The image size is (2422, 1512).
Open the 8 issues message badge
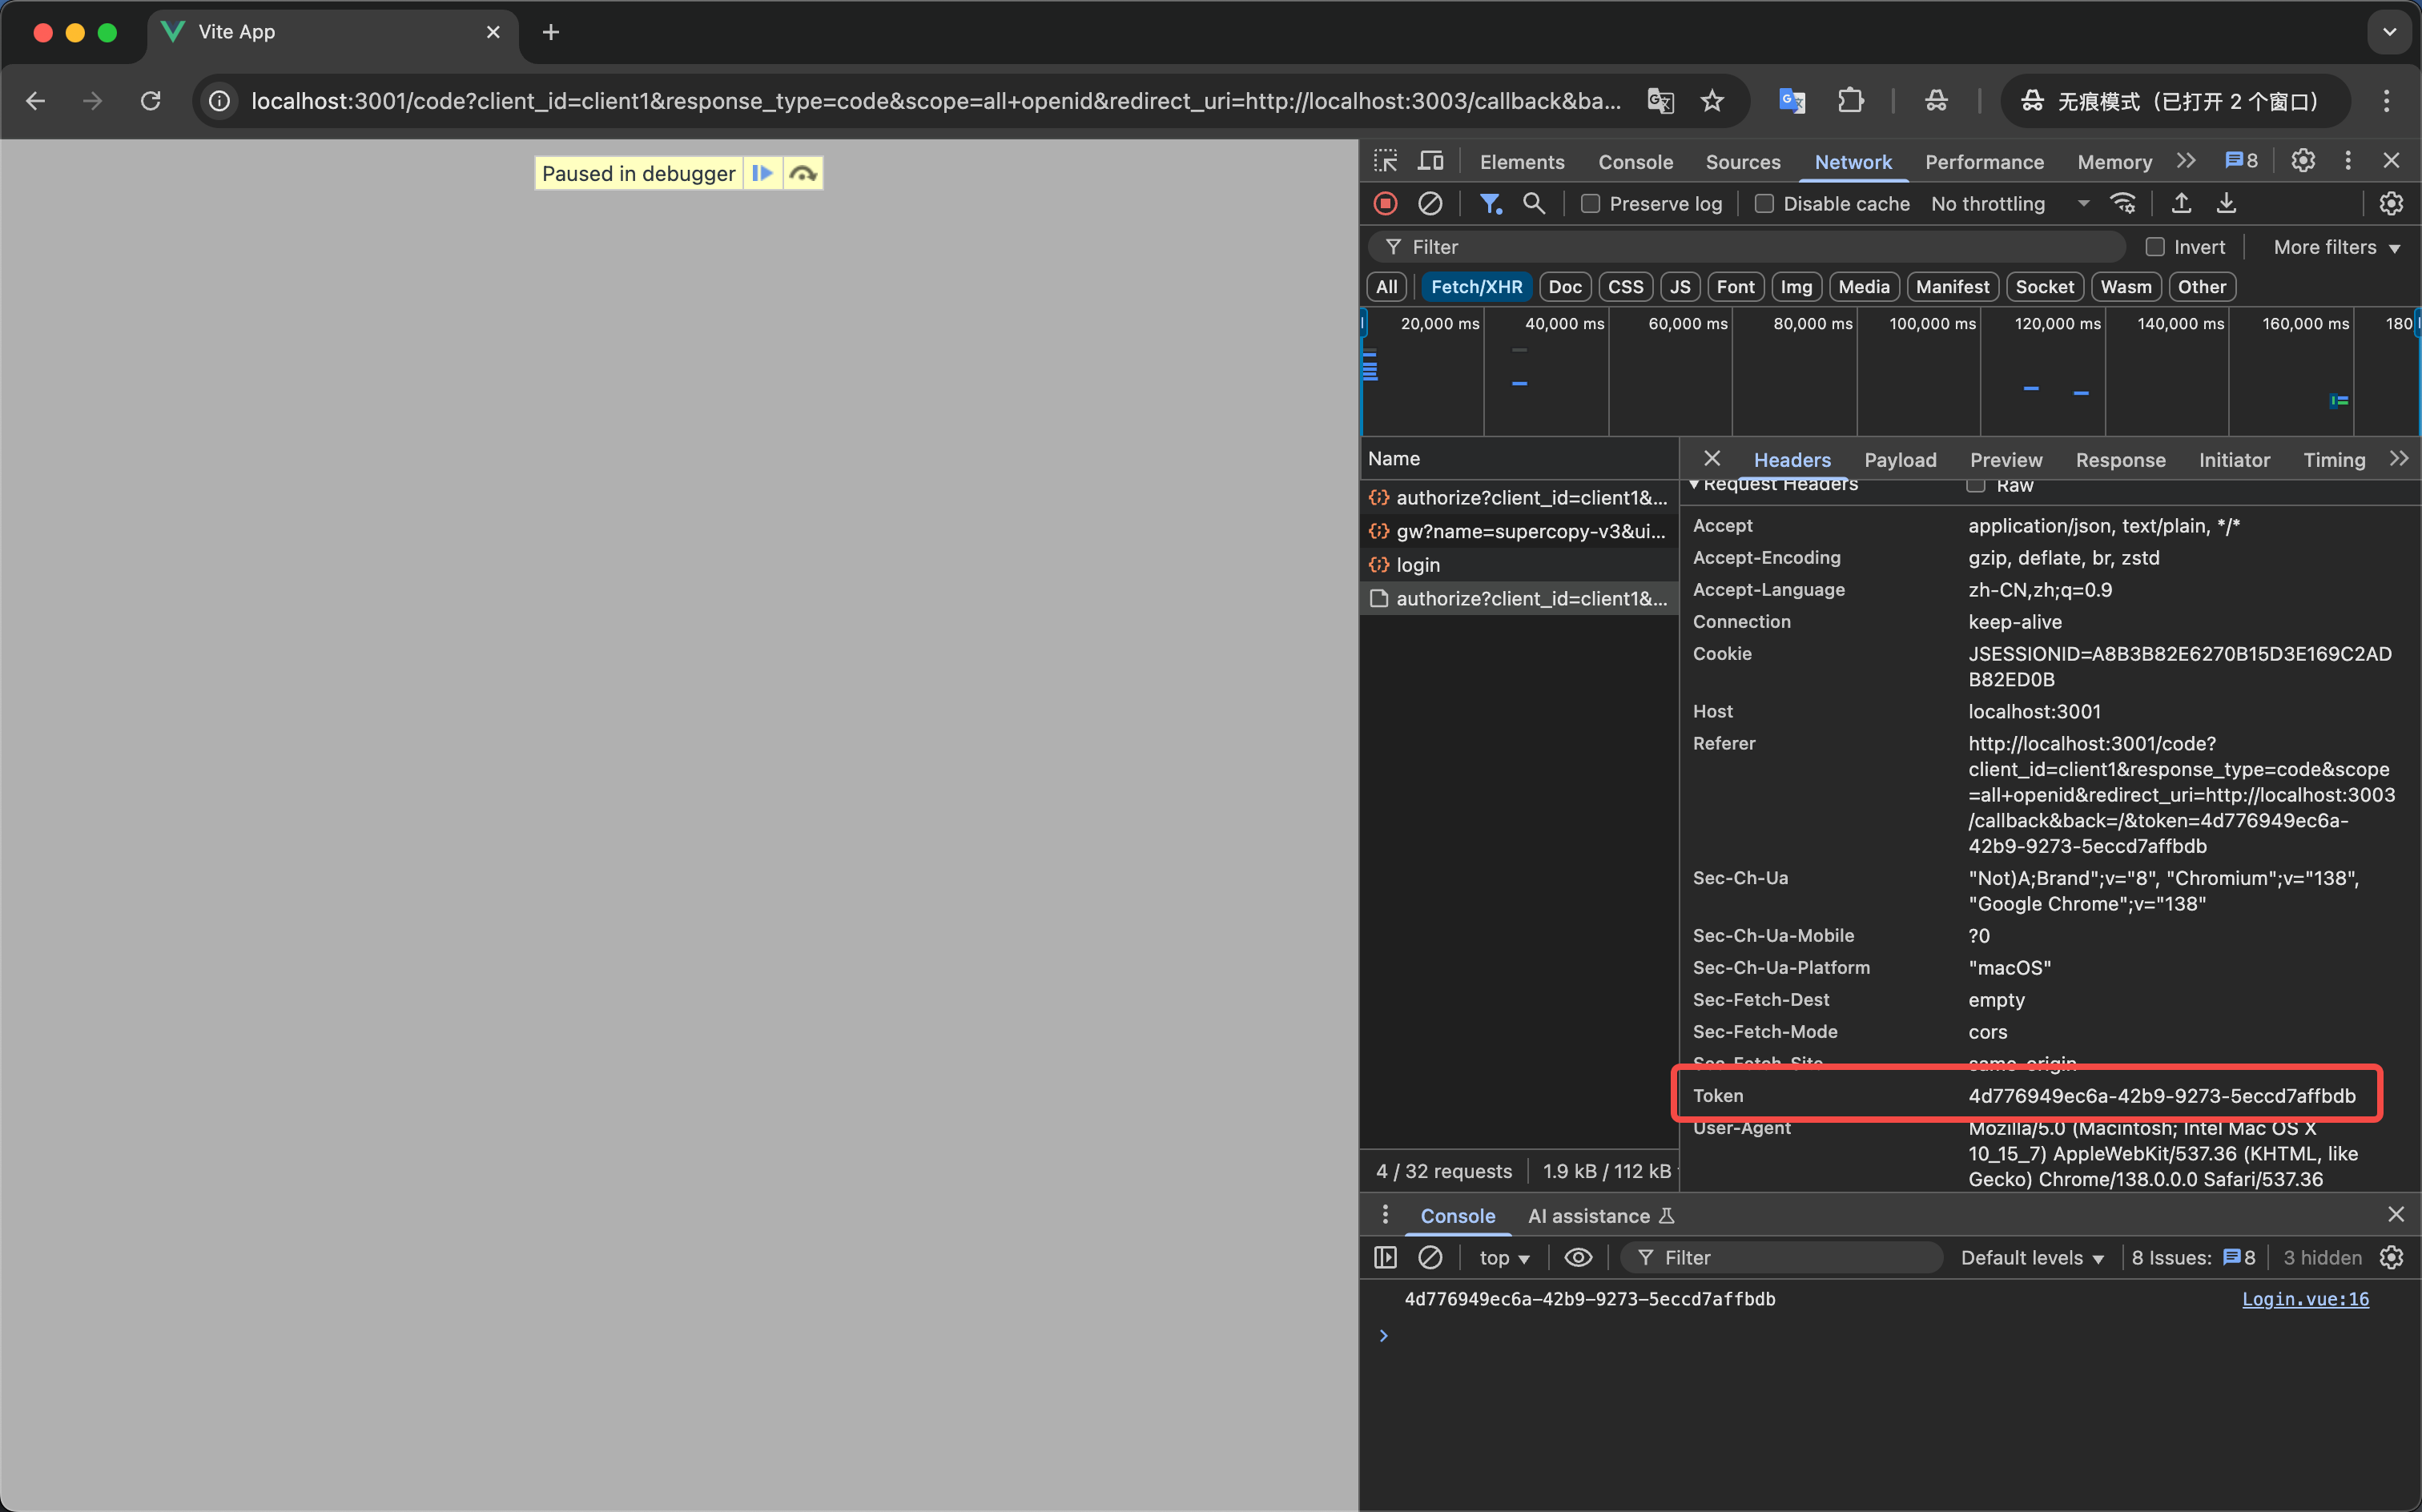coord(2241,161)
